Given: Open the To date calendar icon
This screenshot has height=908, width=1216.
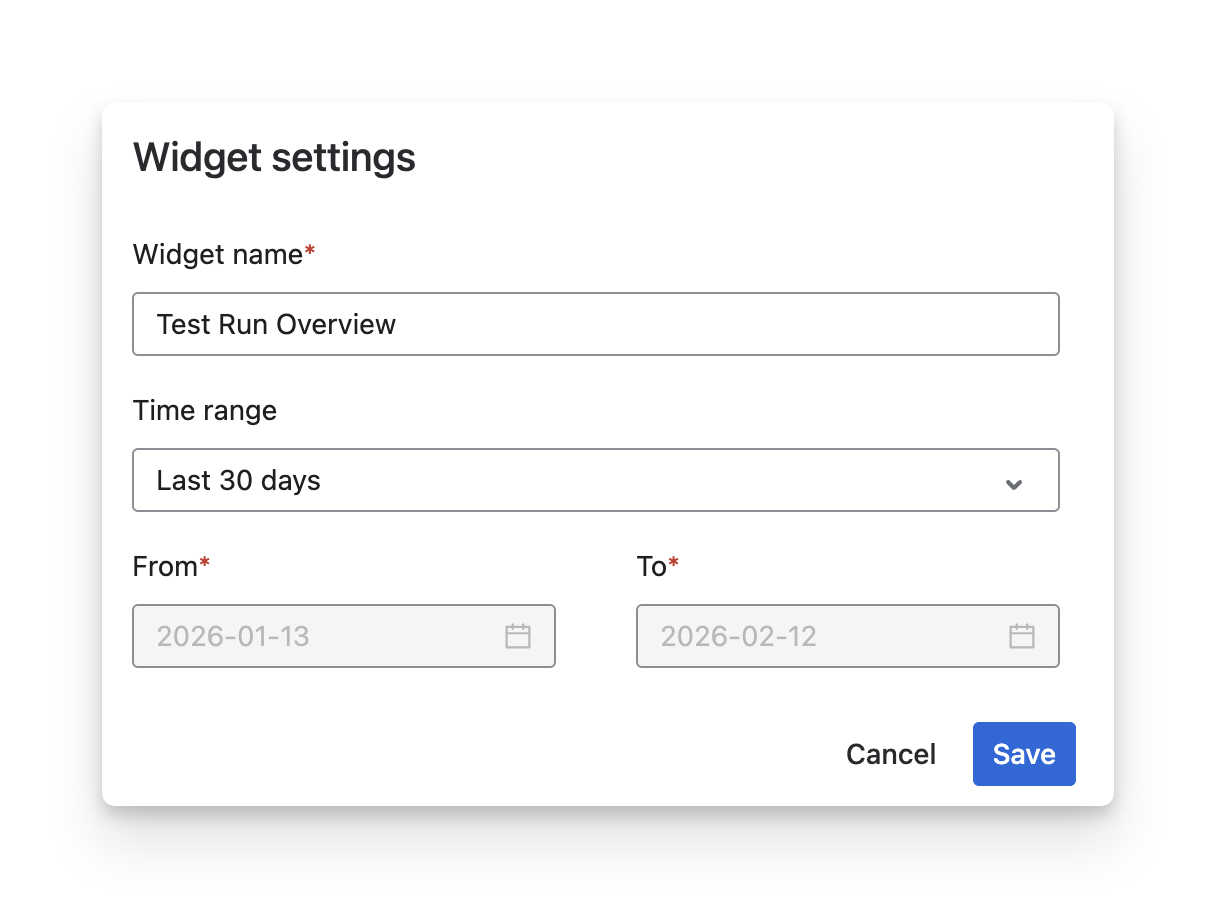Looking at the screenshot, I should tap(1021, 636).
